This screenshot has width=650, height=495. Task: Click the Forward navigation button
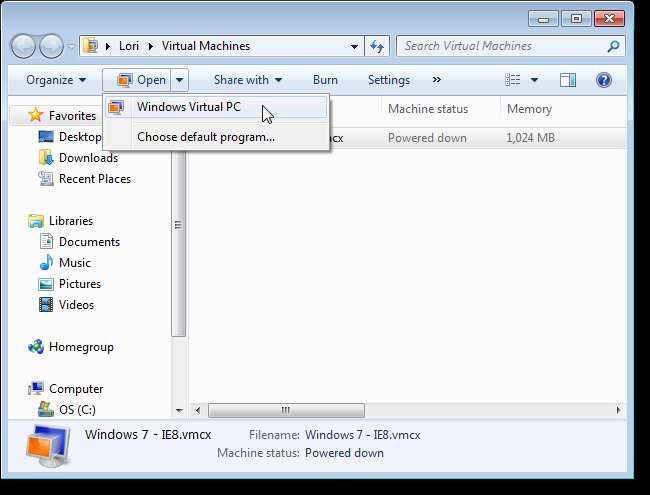click(51, 46)
